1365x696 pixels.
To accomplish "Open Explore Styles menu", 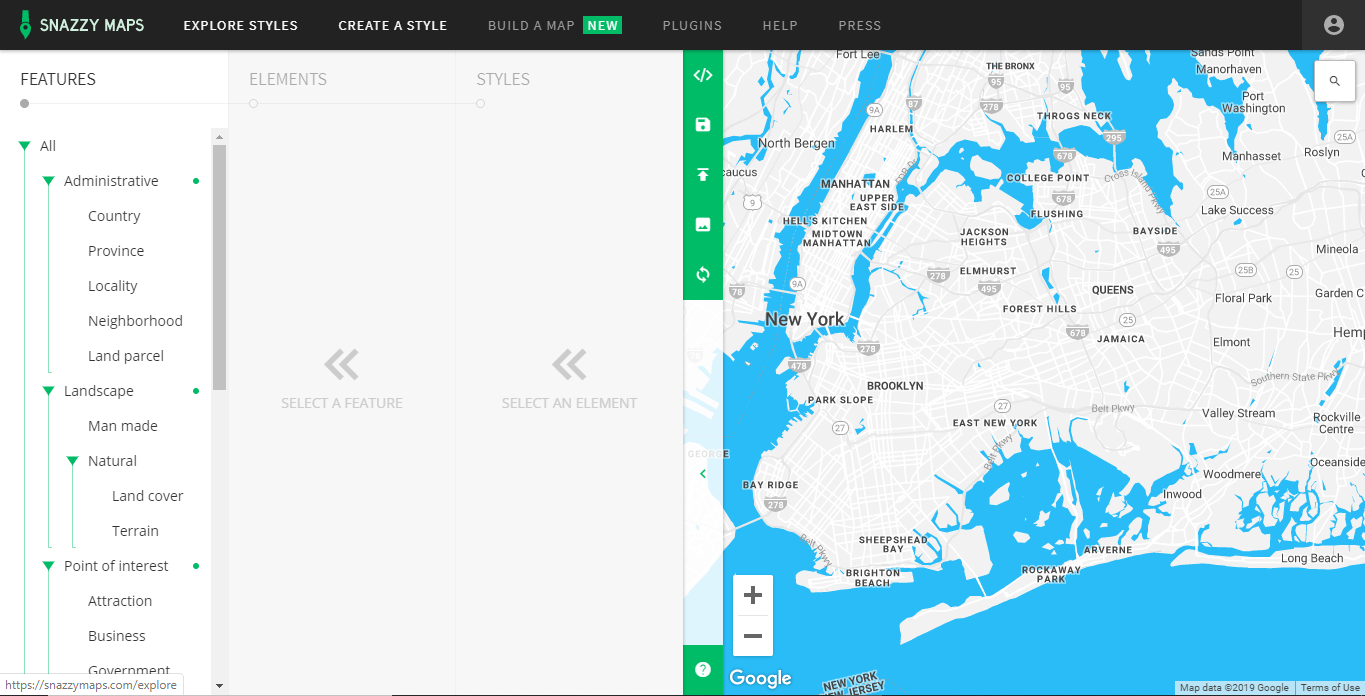I will tap(241, 25).
